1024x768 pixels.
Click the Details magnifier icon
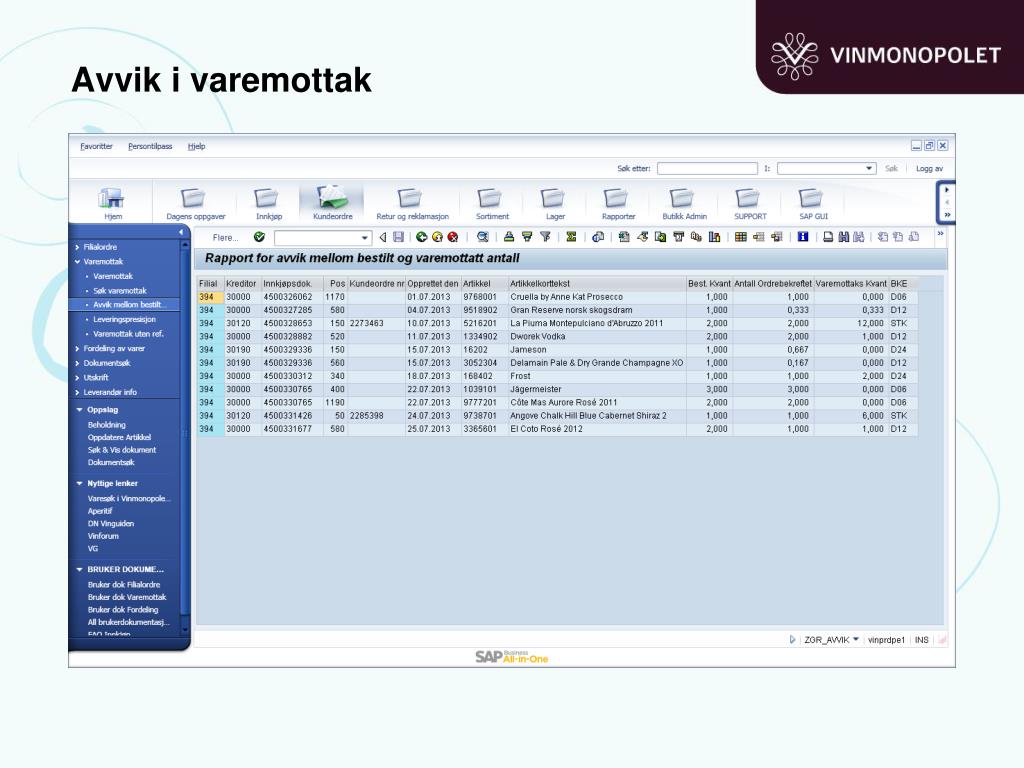tap(483, 237)
